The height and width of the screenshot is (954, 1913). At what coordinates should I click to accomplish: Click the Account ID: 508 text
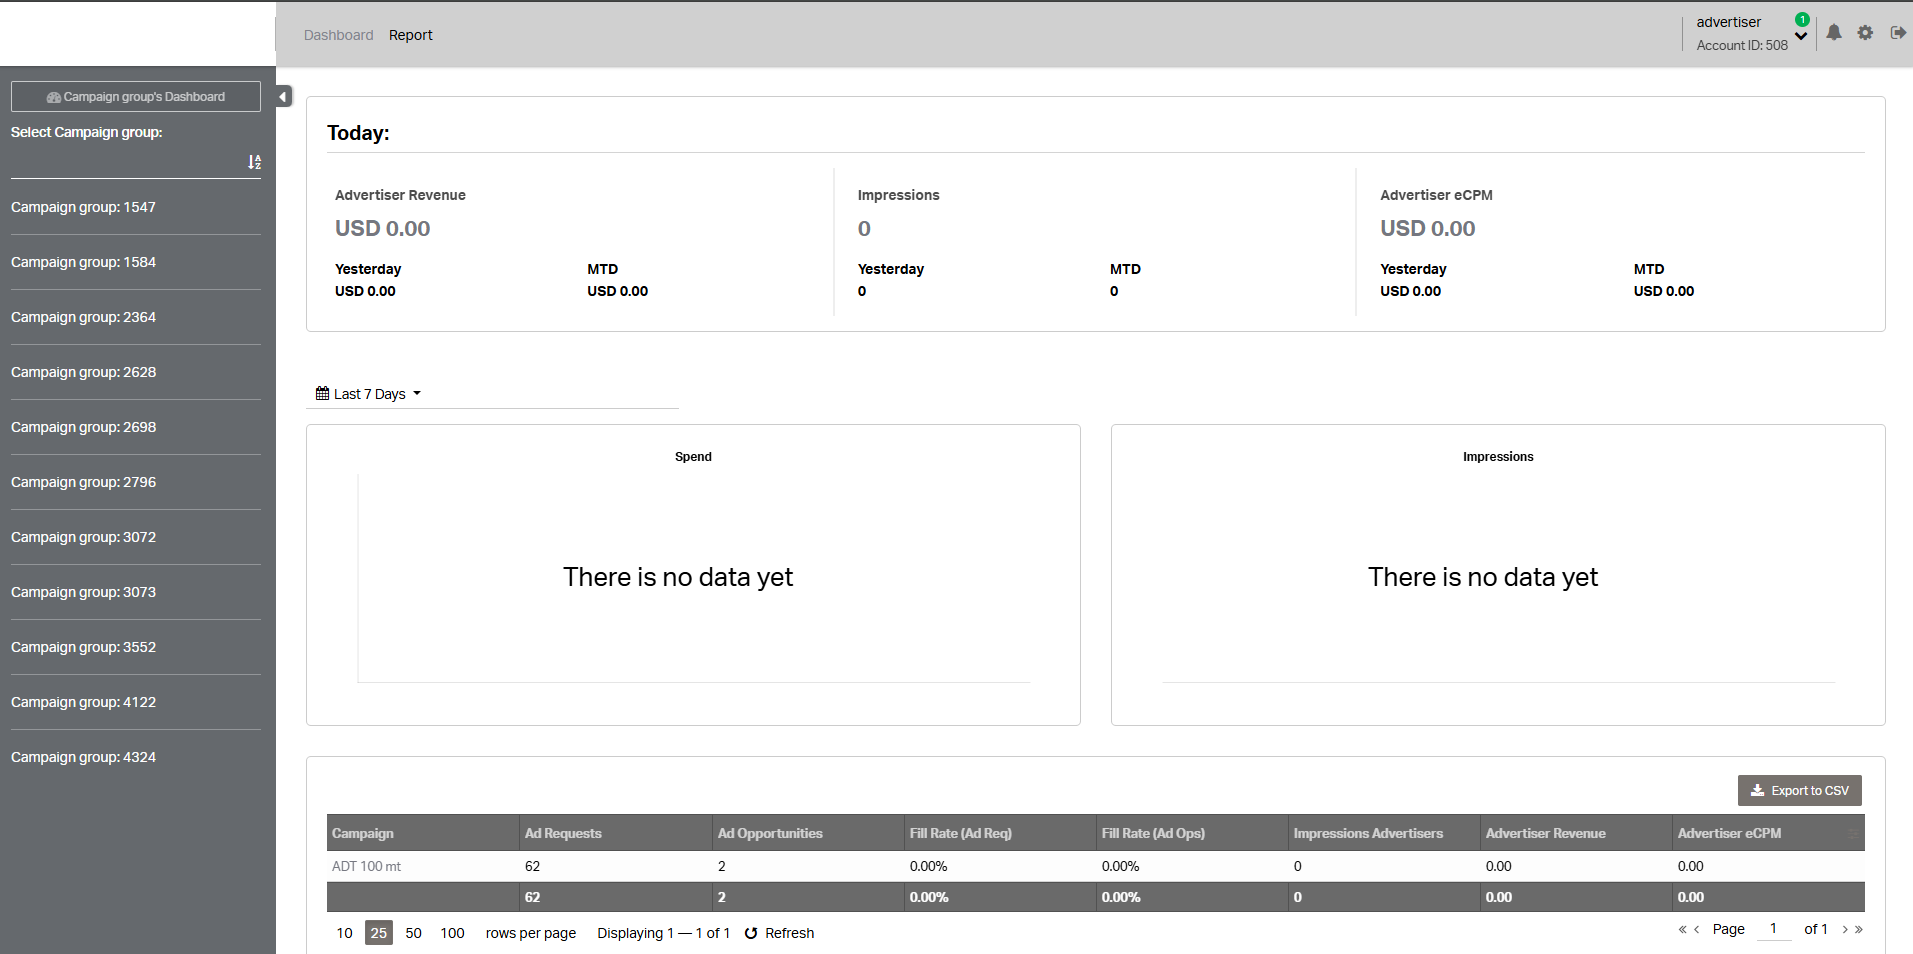(1742, 45)
